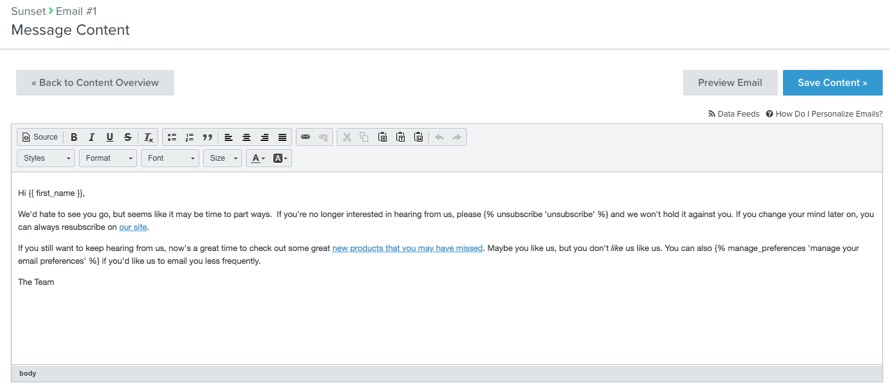Toggle Source view in editor
Viewport: 890px width, 390px height.
[40, 137]
